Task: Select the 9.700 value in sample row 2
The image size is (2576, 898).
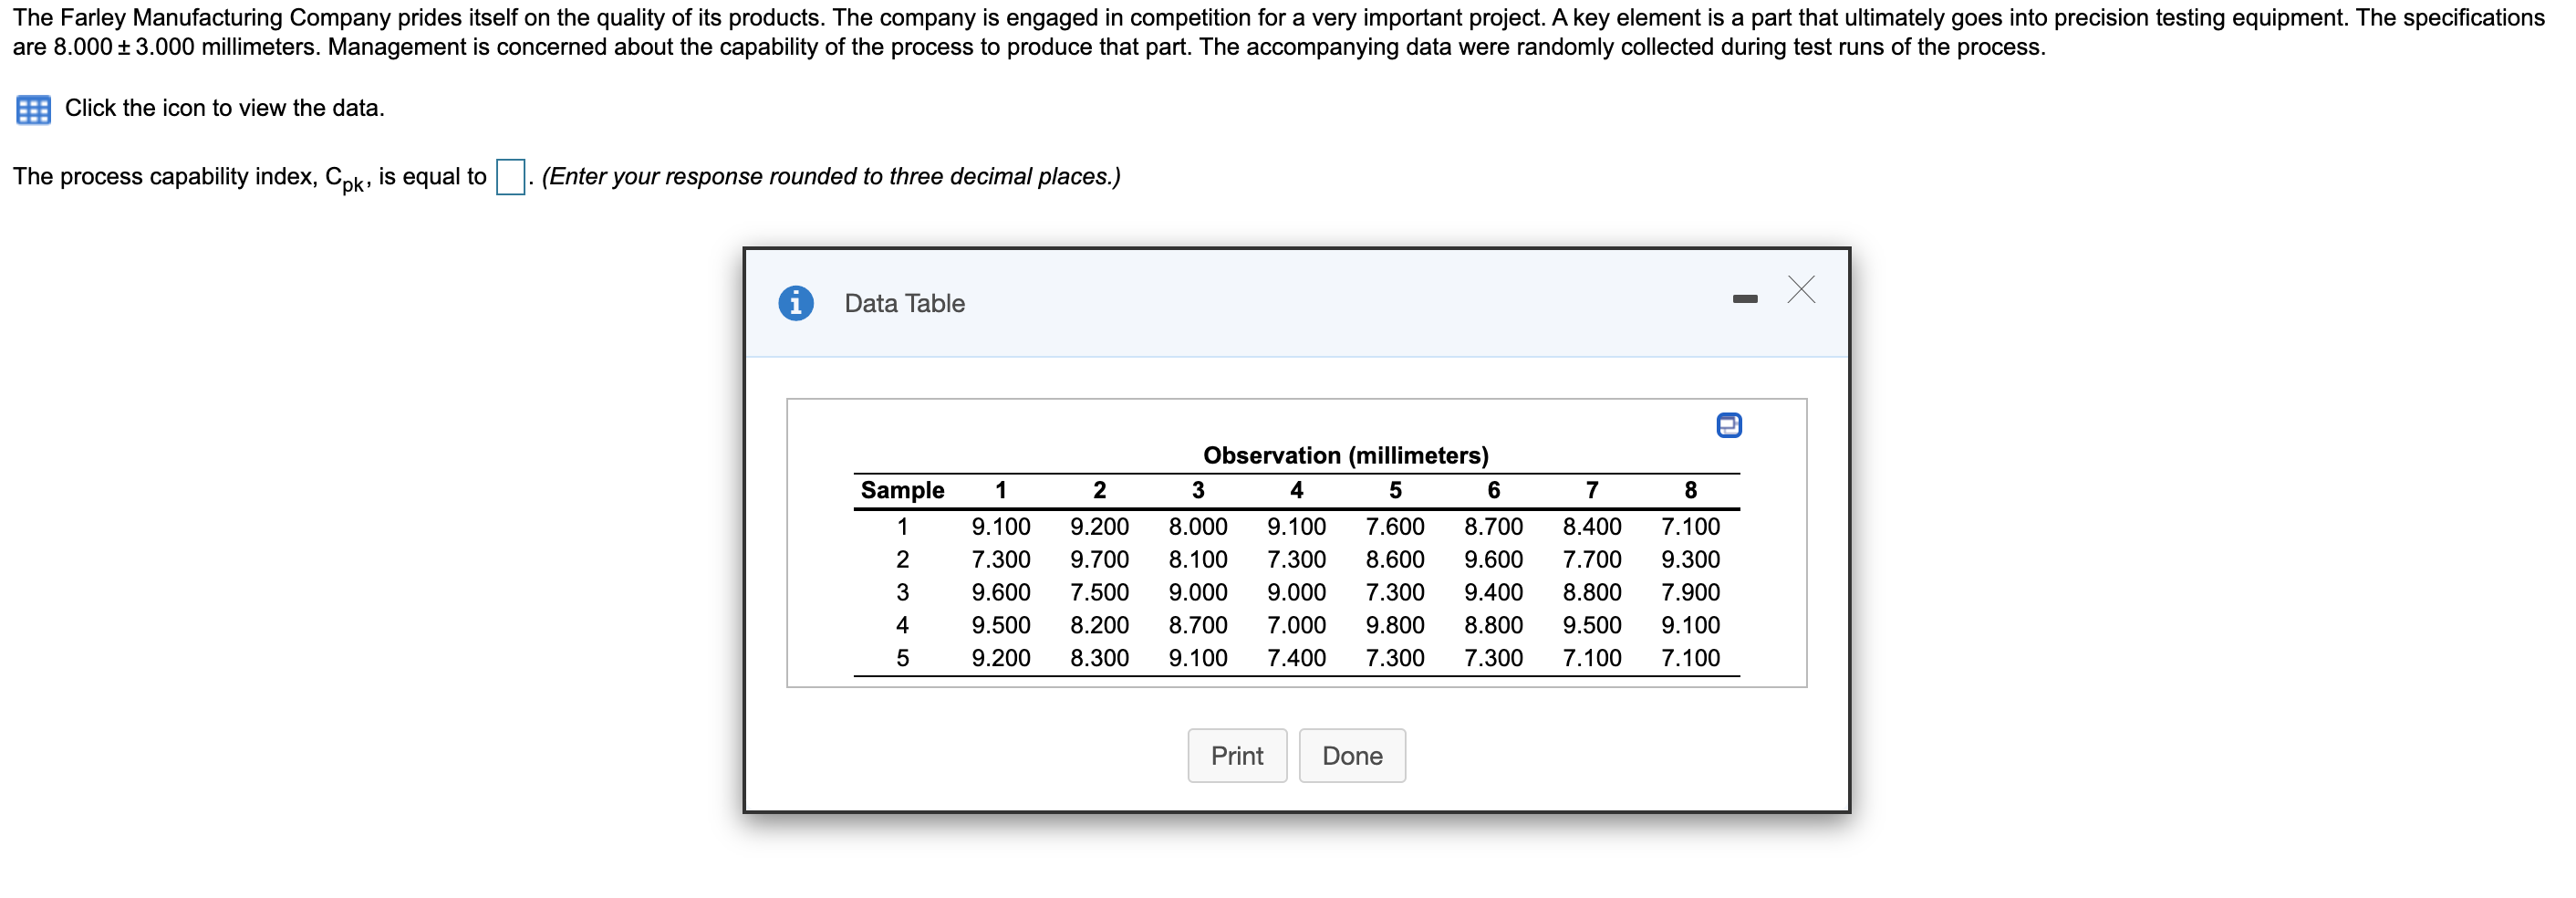Action: point(1099,559)
